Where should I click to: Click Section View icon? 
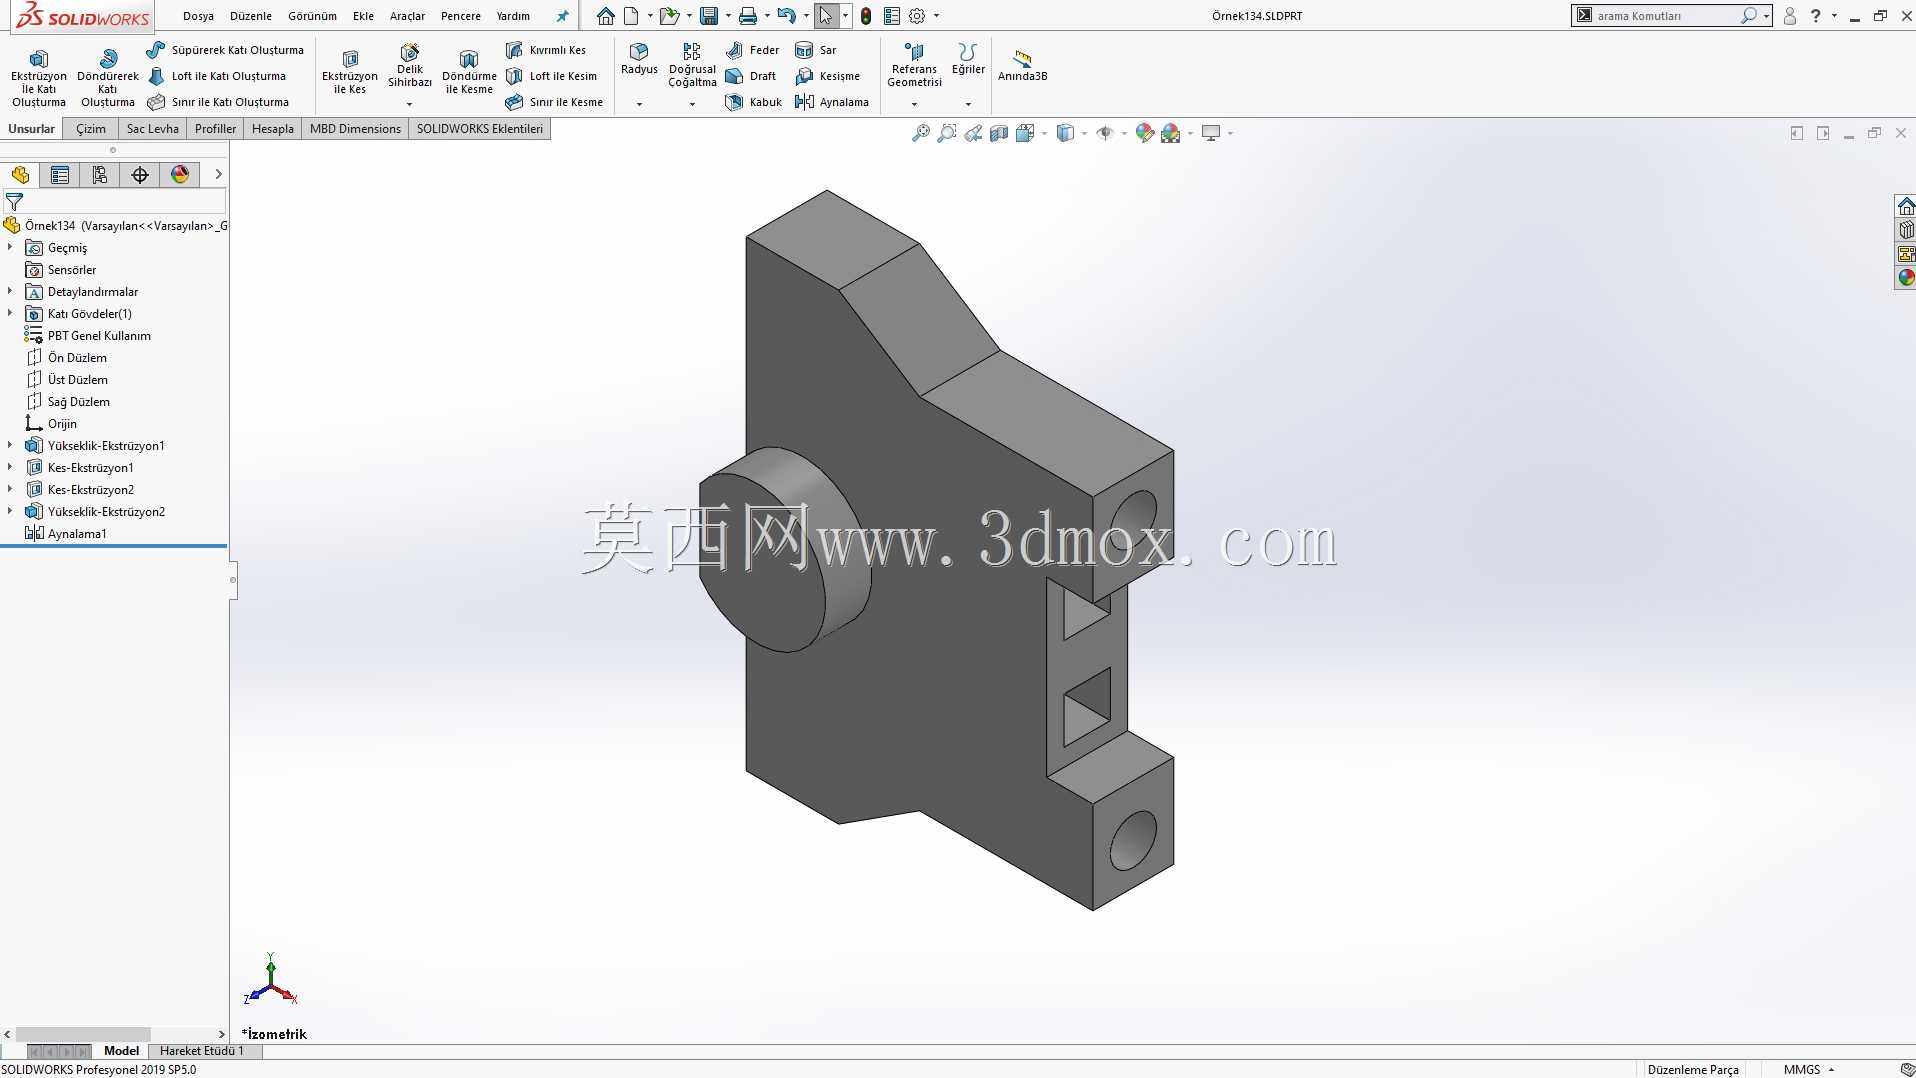coord(999,133)
